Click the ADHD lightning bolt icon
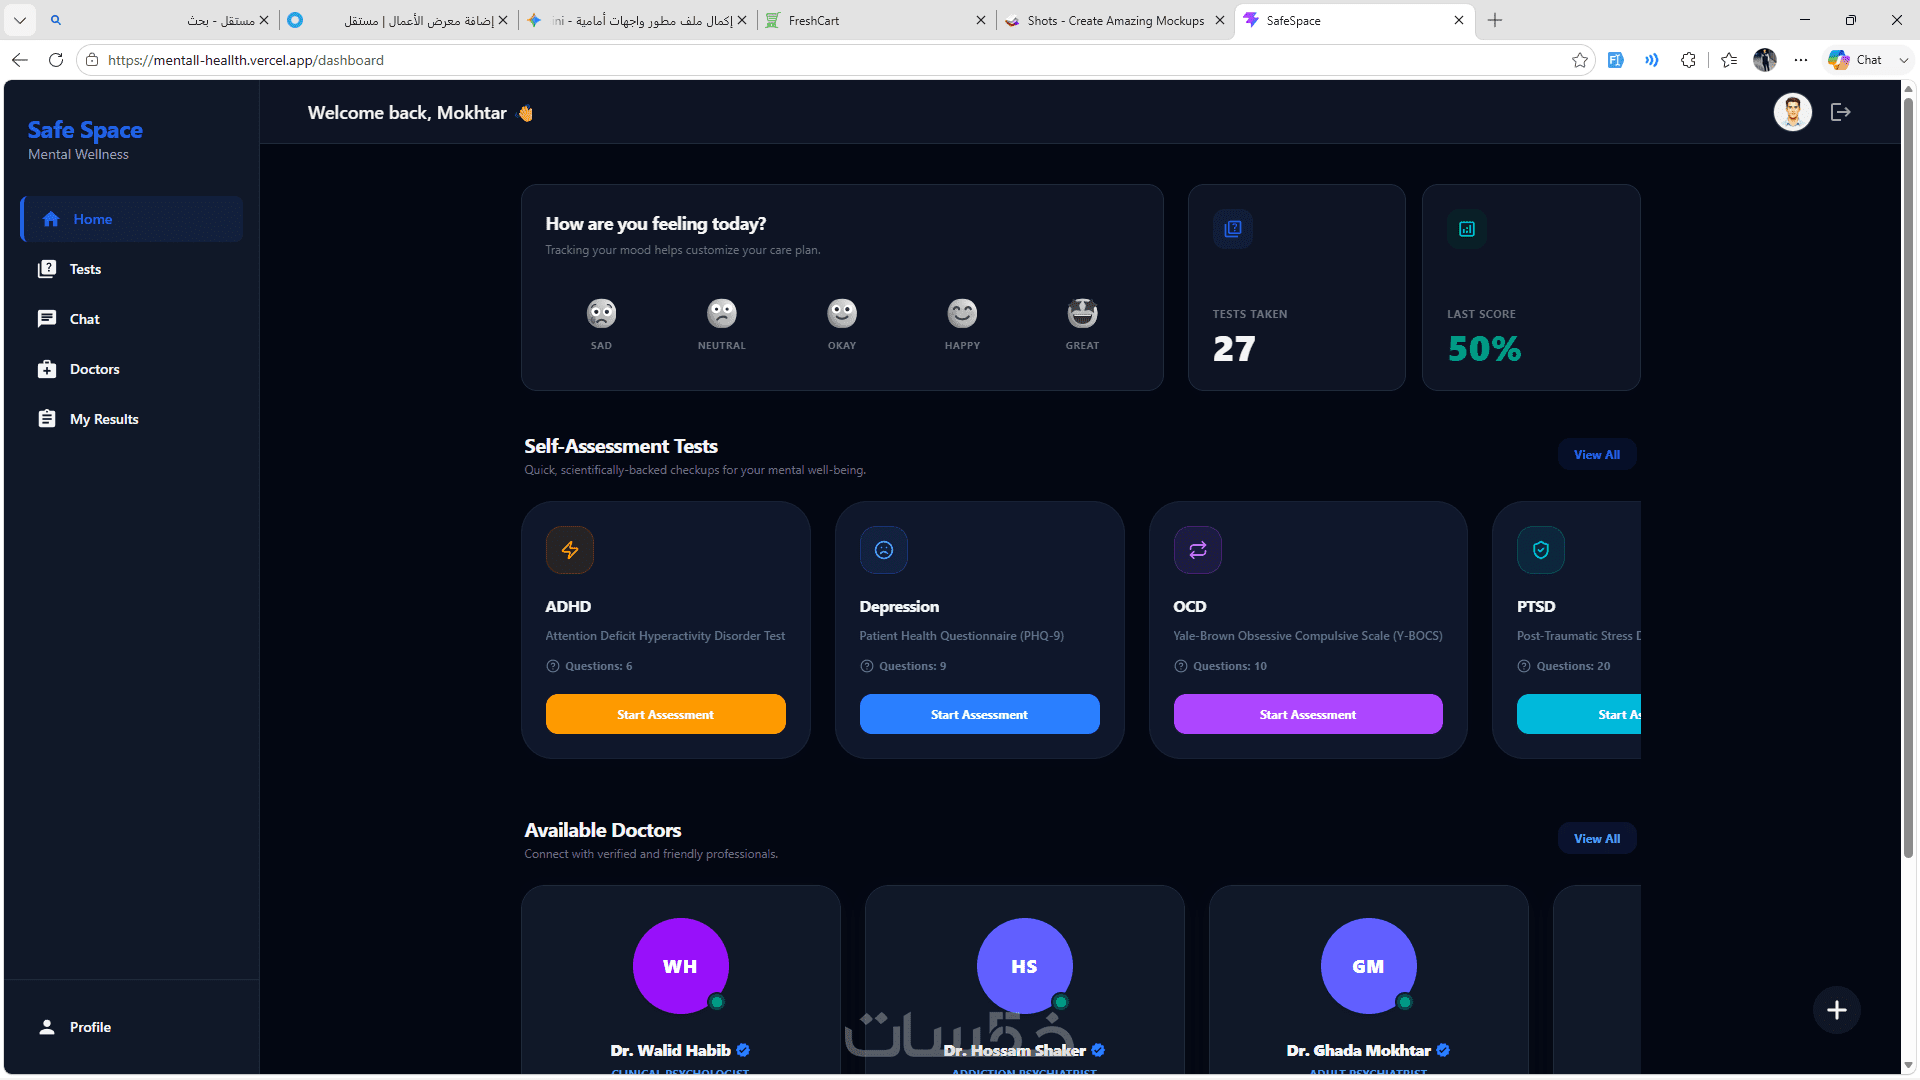Viewport: 1920px width, 1080px height. click(570, 550)
